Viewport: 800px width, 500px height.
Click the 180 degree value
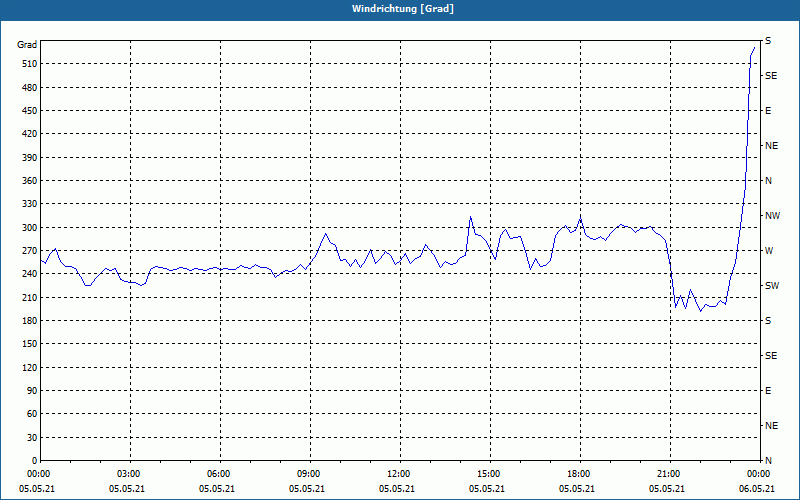[x=29, y=320]
